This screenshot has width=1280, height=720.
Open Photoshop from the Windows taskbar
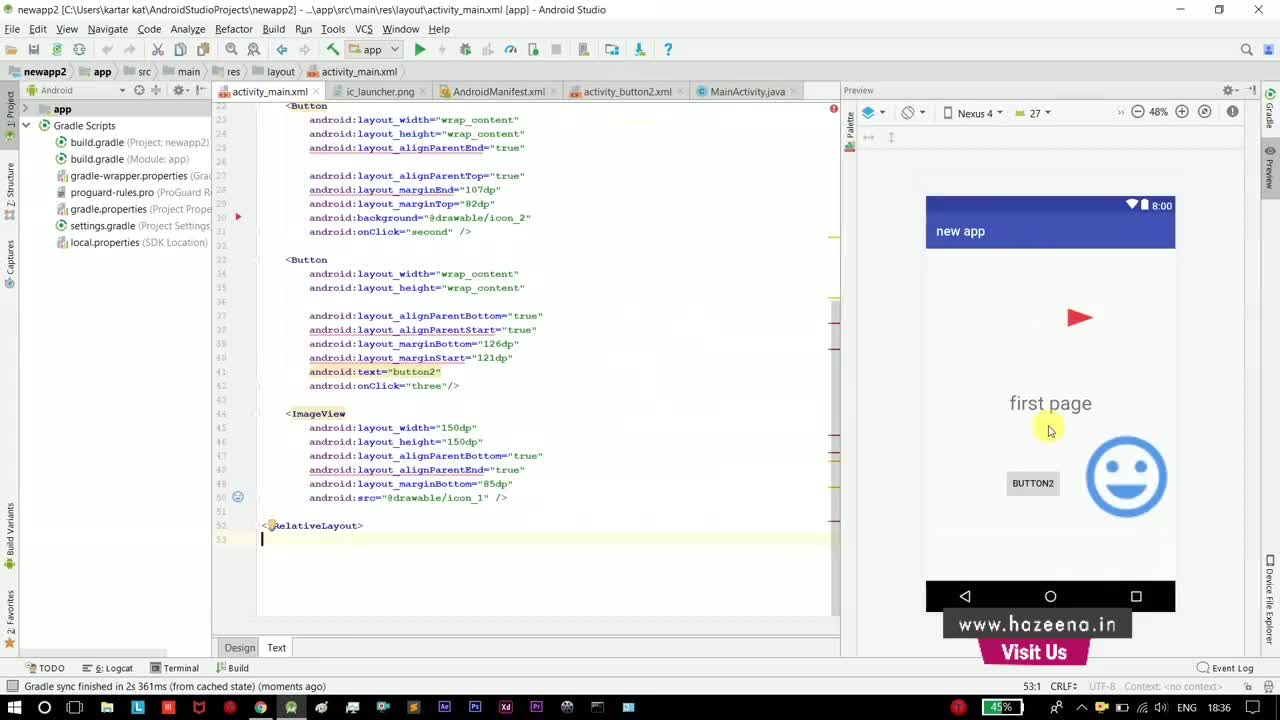pyautogui.click(x=475, y=707)
